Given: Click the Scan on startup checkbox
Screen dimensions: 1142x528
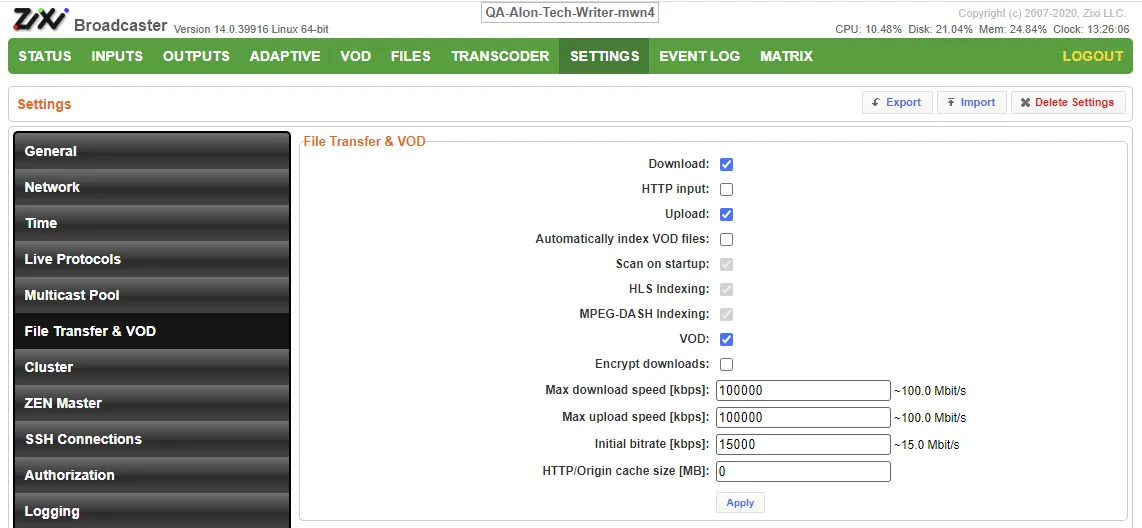Looking at the screenshot, I should 726,264.
